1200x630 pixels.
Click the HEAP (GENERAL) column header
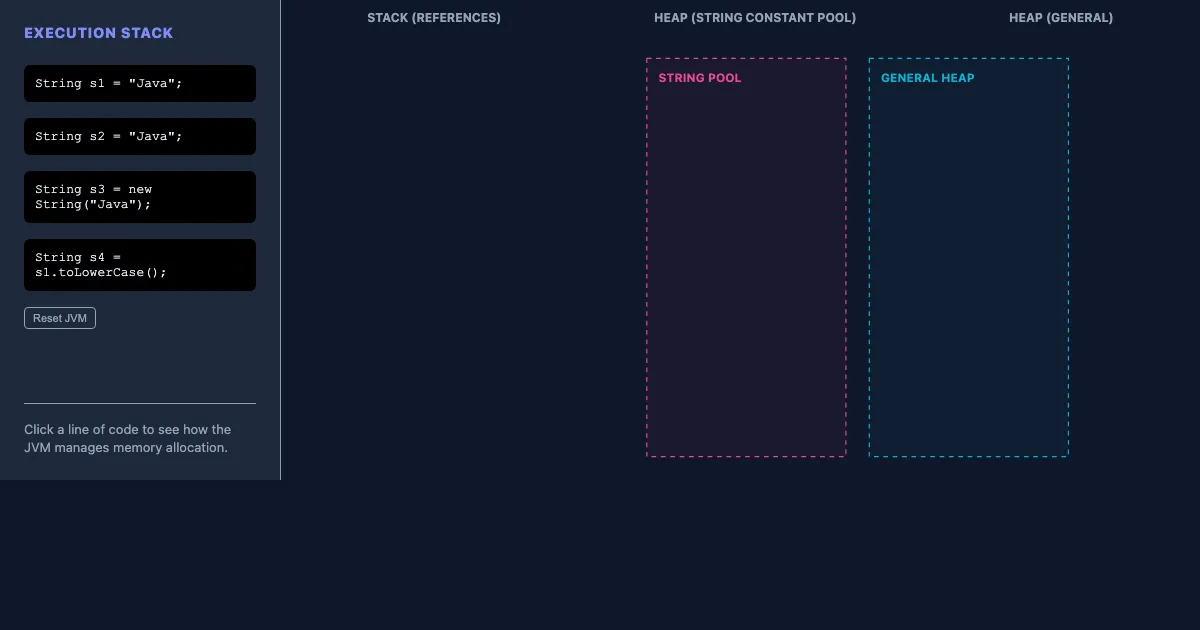[1061, 18]
